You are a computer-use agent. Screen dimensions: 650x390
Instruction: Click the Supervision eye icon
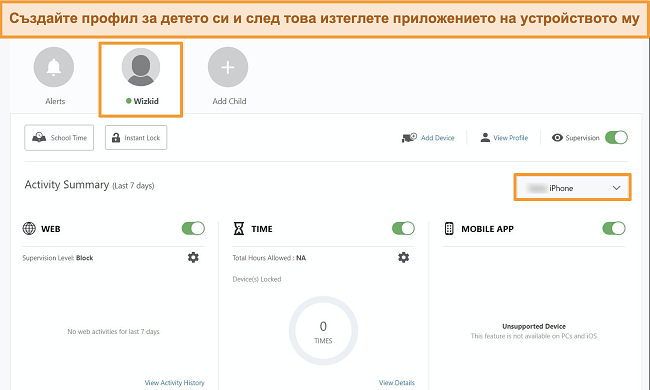[557, 138]
